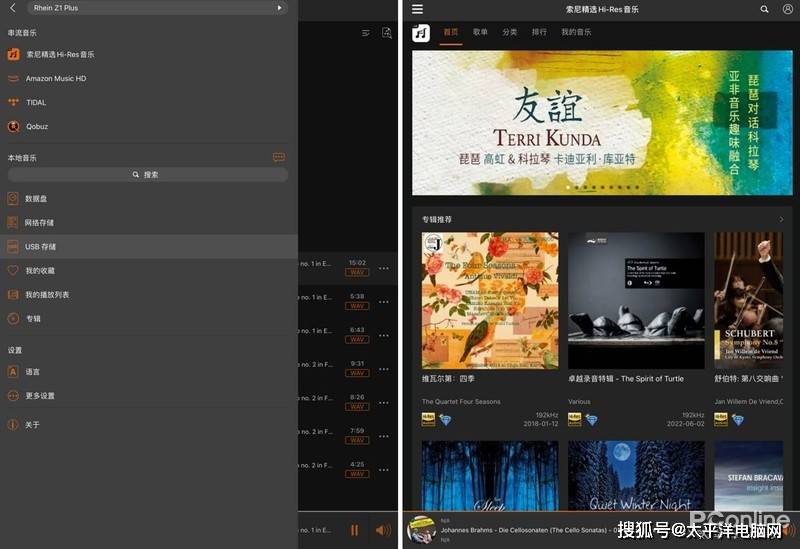Switch to the 歌单 tab
Image resolution: width=800 pixels, height=549 pixels.
(x=480, y=32)
